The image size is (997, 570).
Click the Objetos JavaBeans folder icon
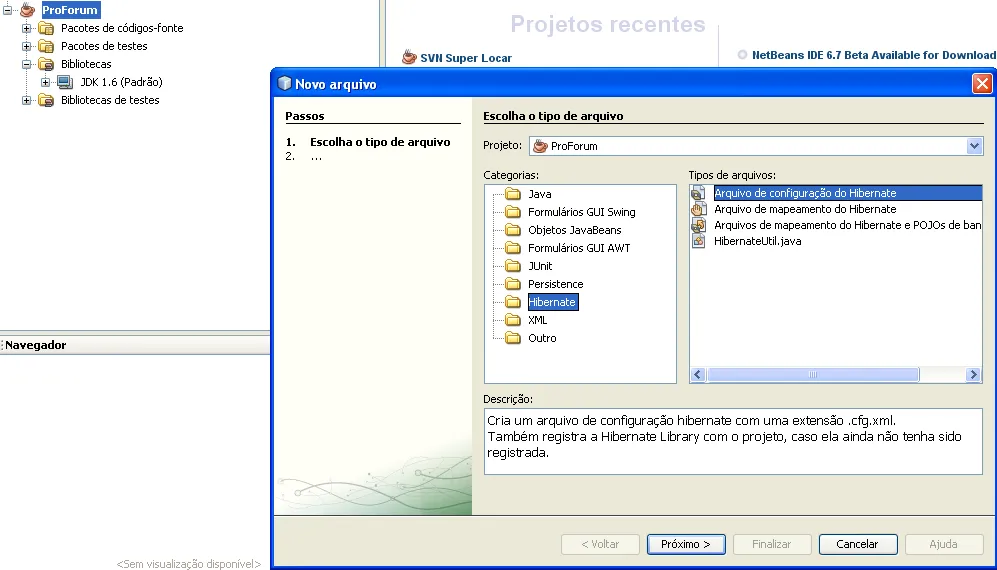click(513, 230)
